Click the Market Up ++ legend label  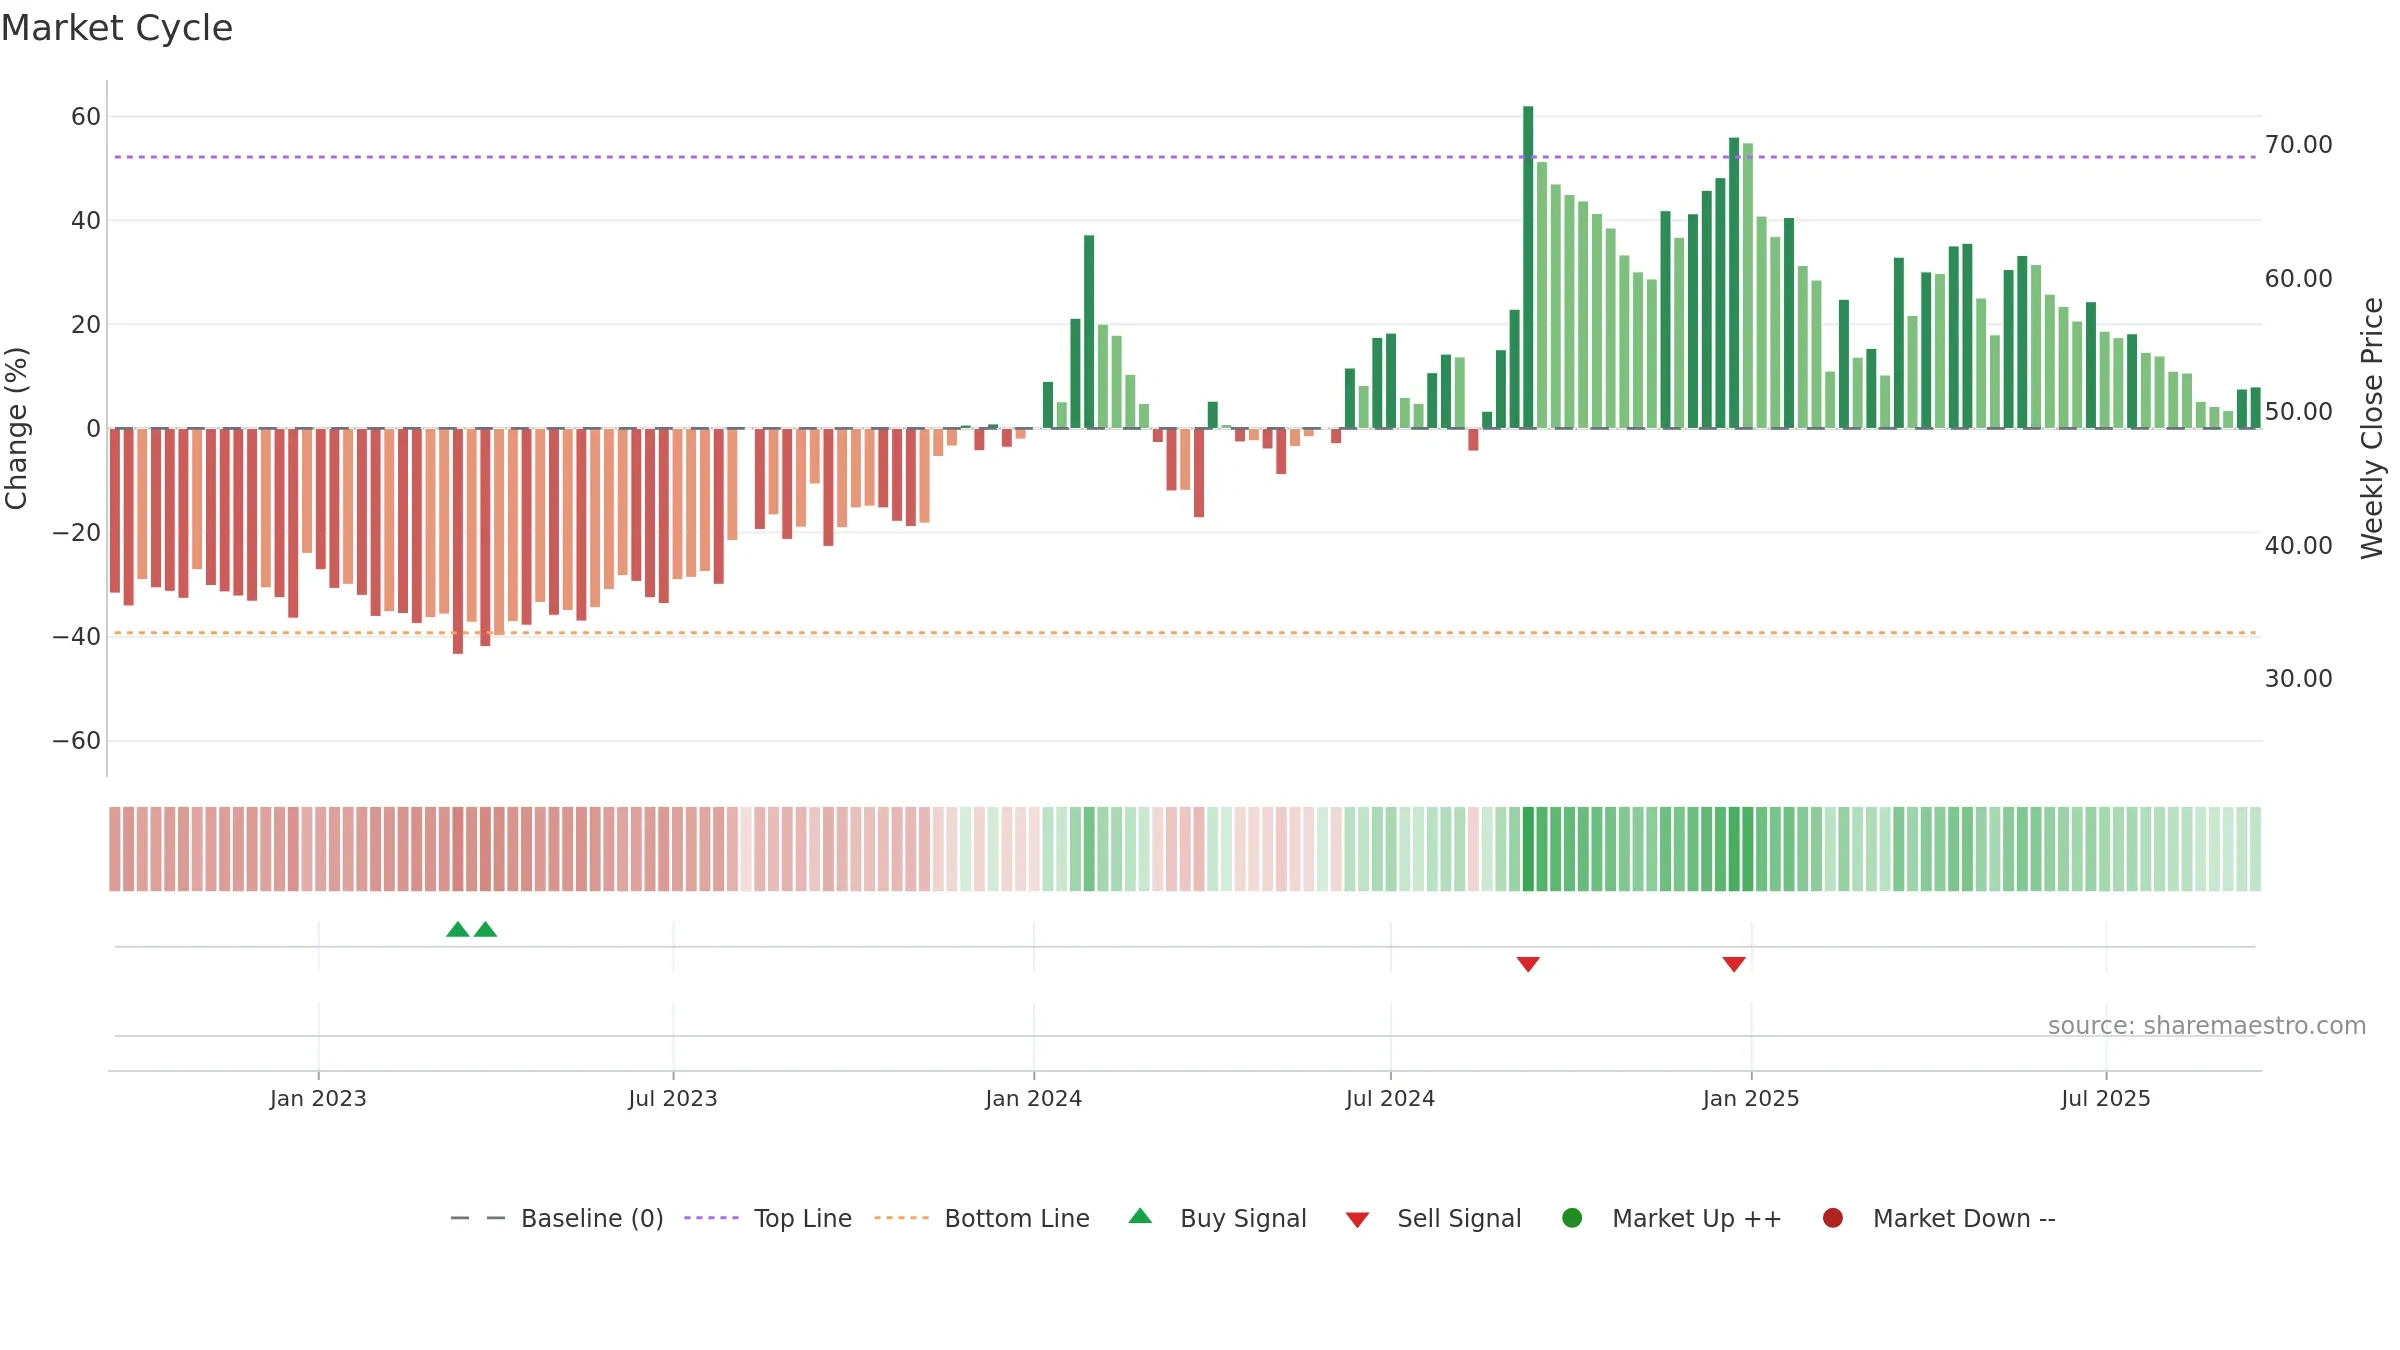click(x=1697, y=1218)
